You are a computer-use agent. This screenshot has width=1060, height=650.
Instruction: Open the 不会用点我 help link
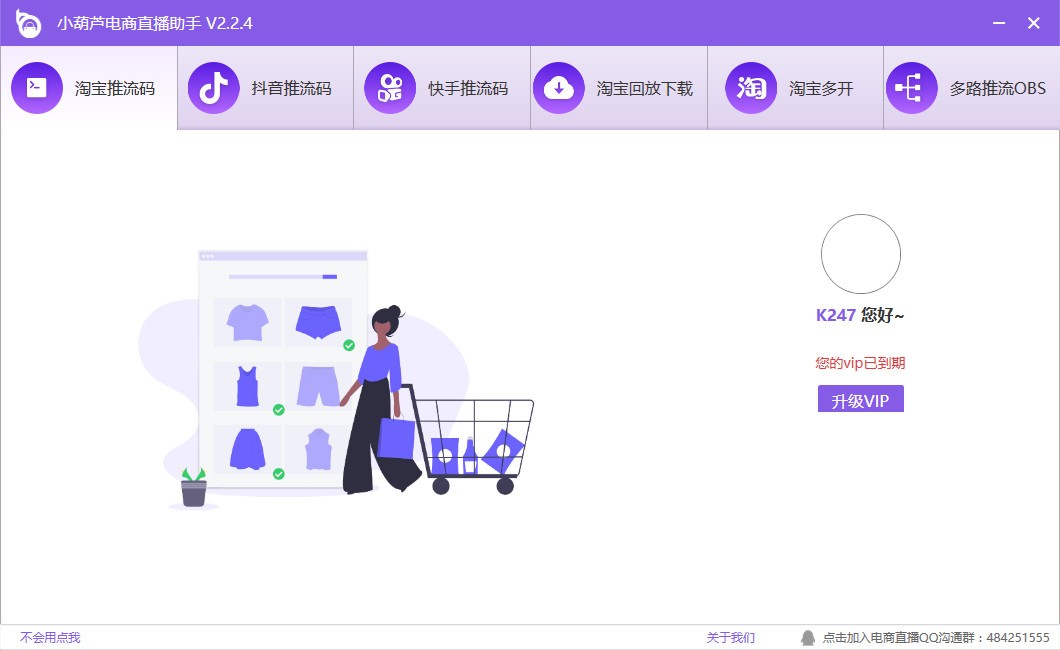click(x=50, y=637)
